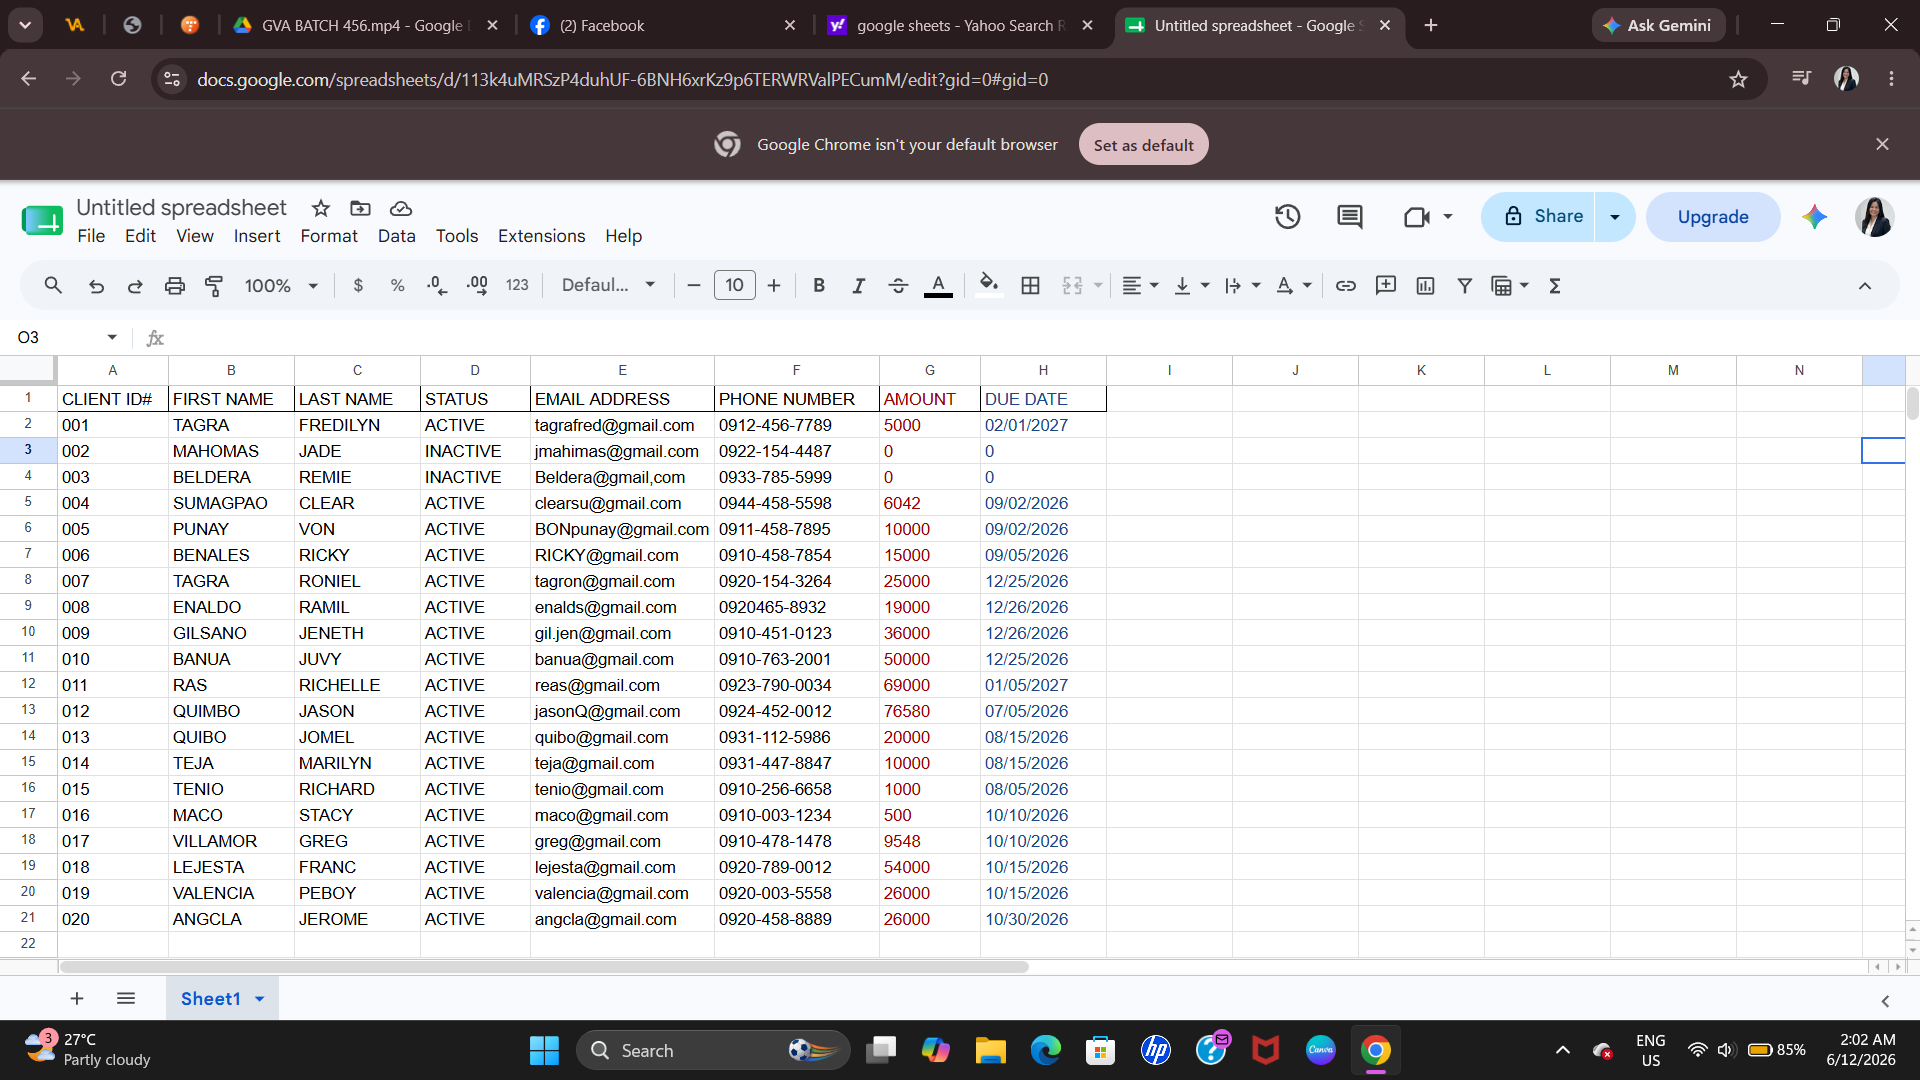Open version history clock icon

1287,216
